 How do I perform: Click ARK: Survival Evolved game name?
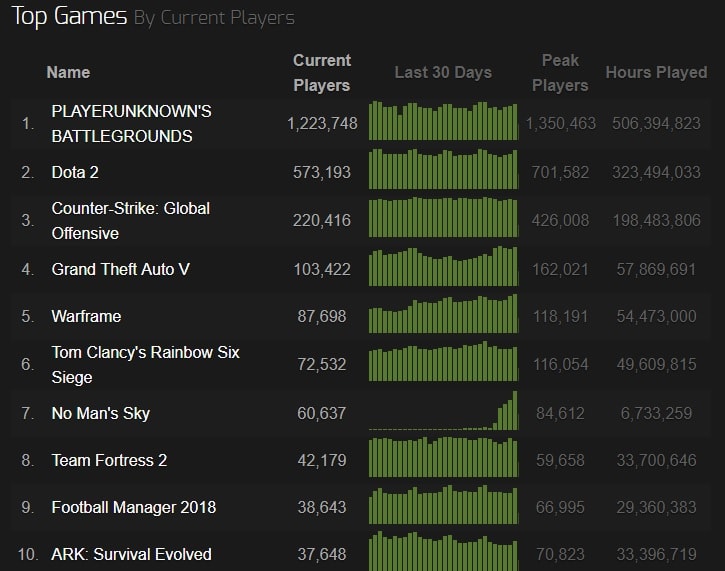(x=131, y=554)
